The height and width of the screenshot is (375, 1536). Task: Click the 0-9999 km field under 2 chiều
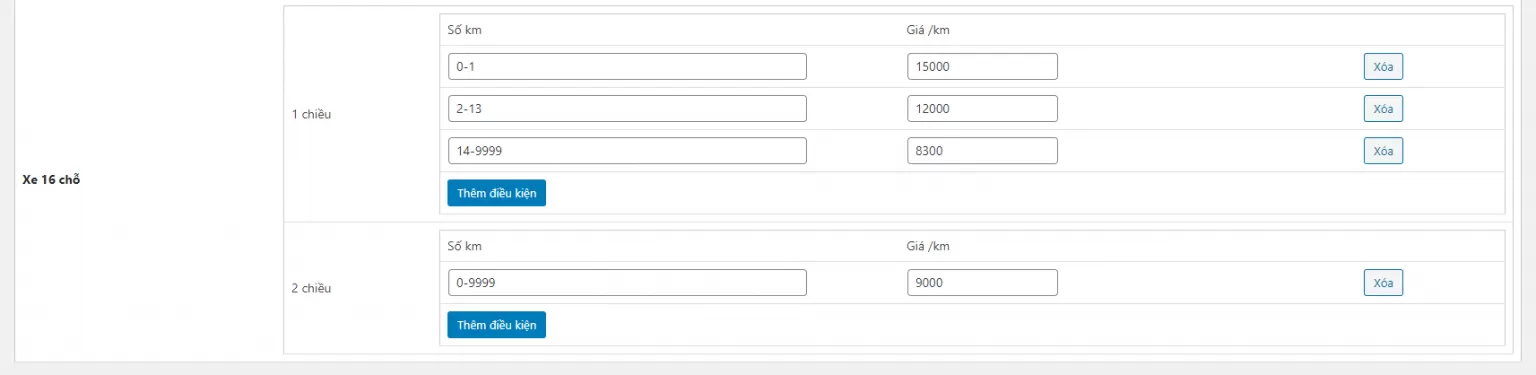[627, 283]
